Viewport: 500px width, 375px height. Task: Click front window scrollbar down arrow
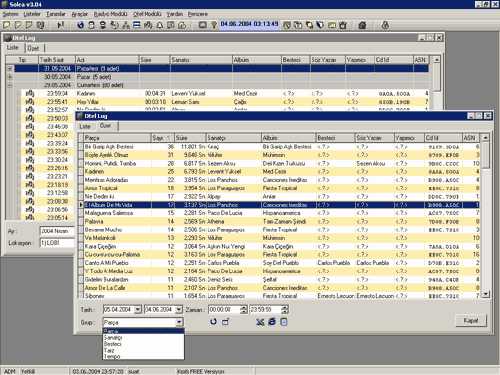(486, 294)
